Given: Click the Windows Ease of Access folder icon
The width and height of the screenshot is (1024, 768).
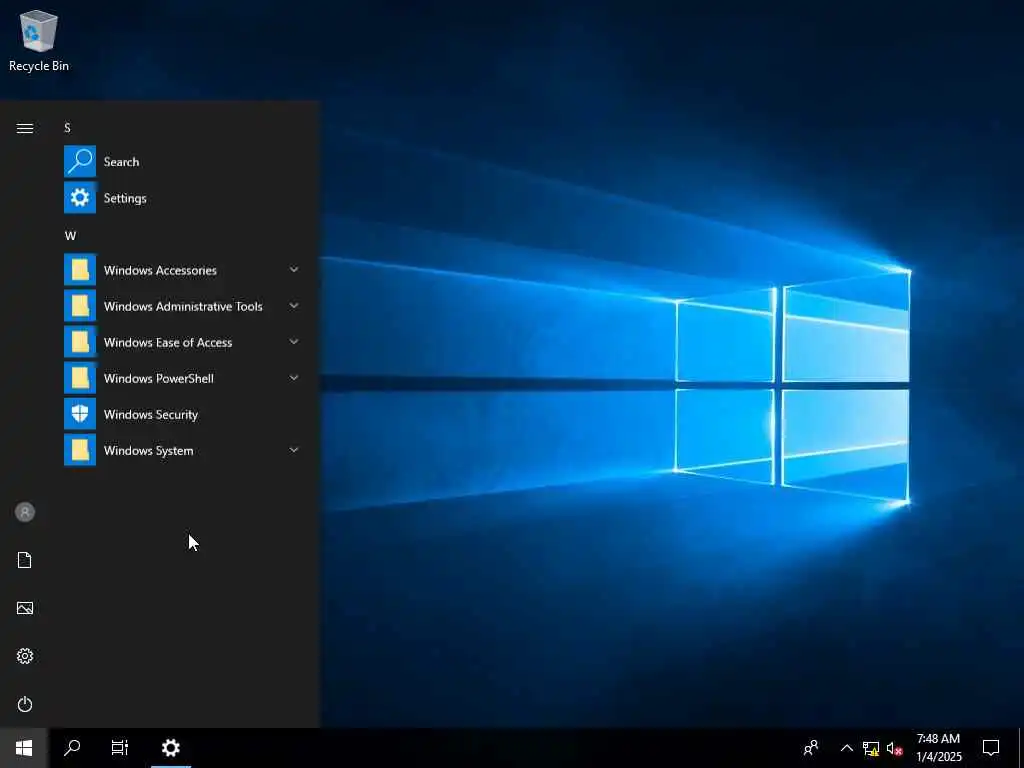Looking at the screenshot, I should click(x=80, y=342).
